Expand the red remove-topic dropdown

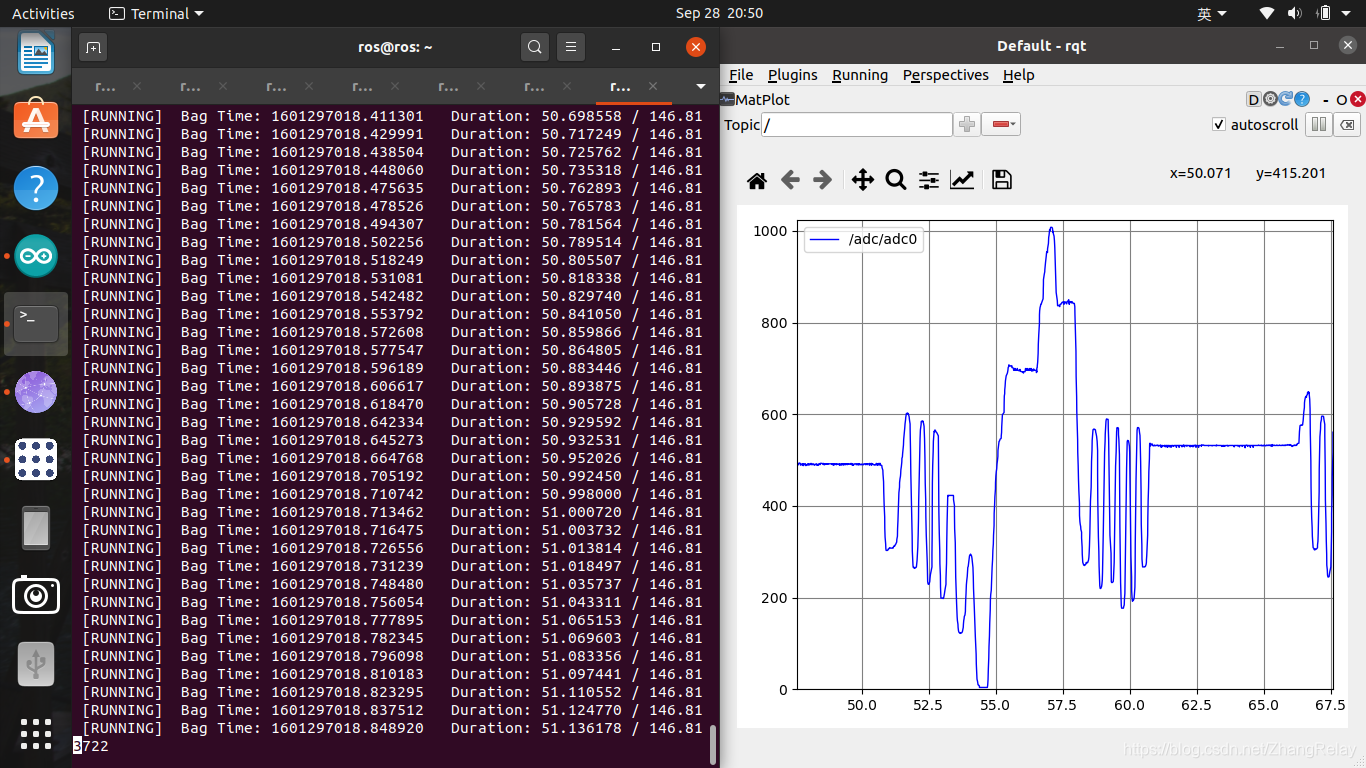click(1001, 125)
